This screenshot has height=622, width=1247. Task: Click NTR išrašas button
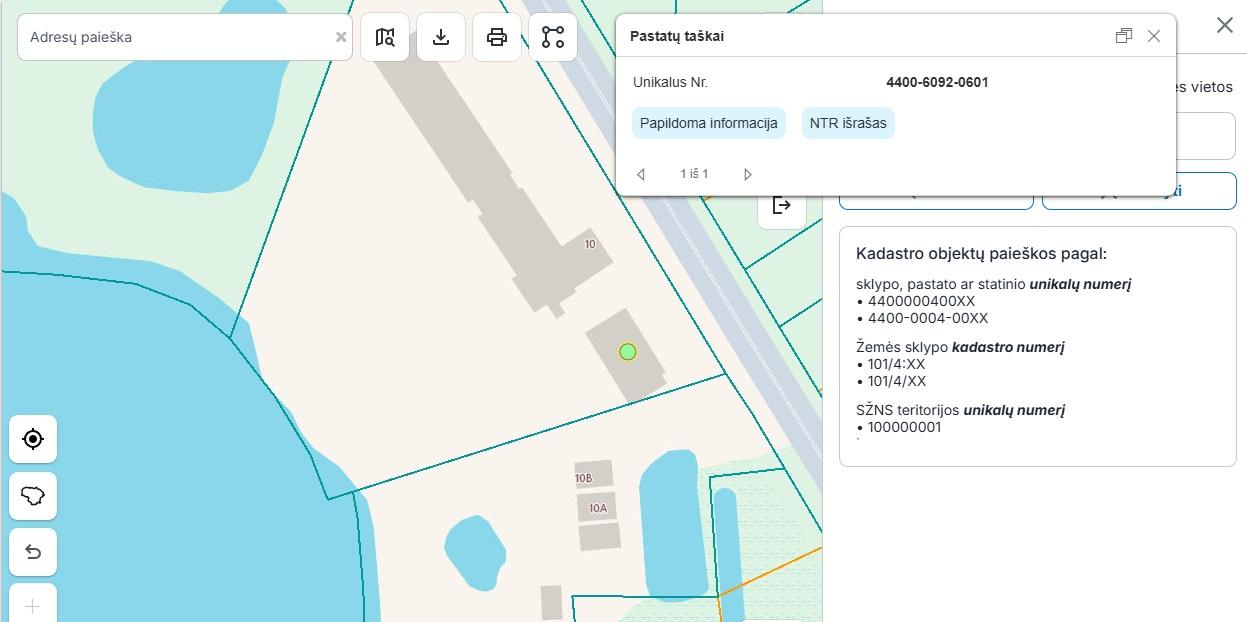tap(848, 123)
